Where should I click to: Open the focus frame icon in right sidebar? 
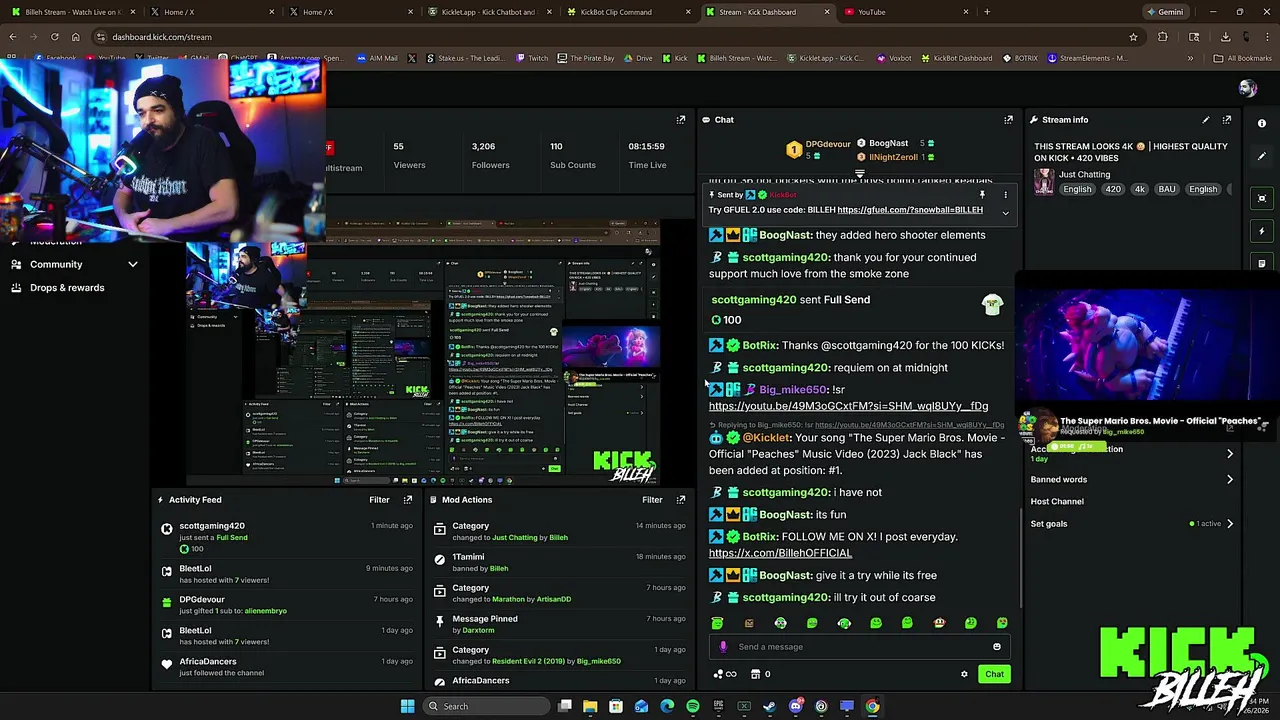1262,198
